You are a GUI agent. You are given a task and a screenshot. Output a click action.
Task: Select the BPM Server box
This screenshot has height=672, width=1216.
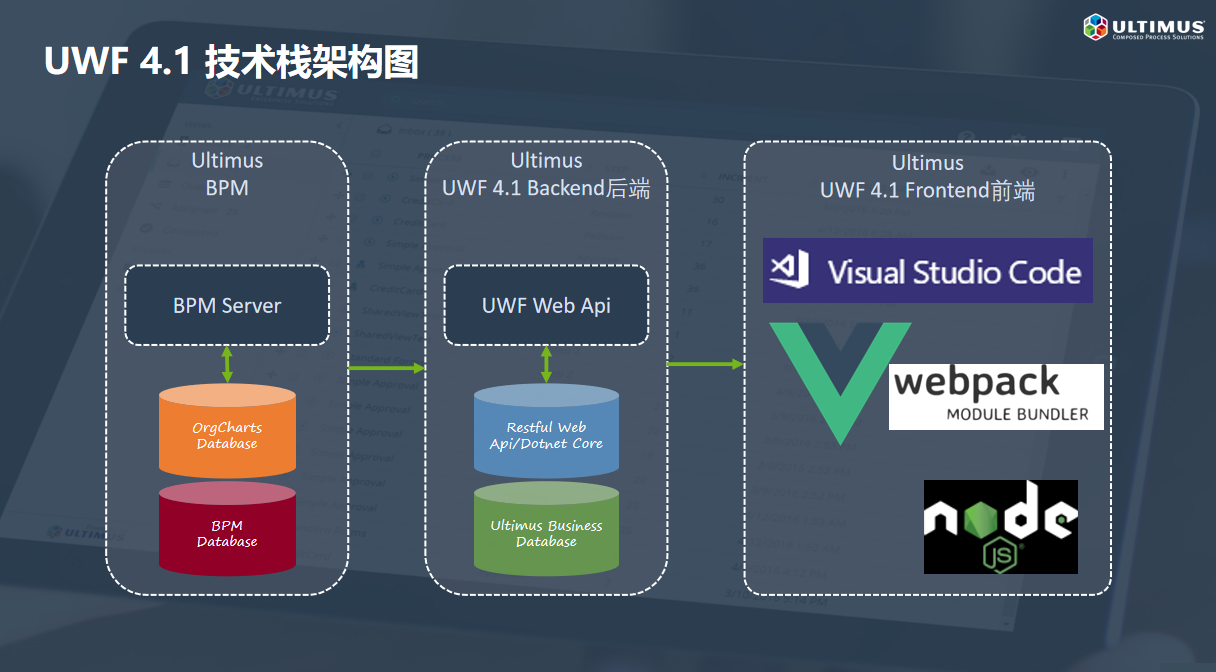pyautogui.click(x=227, y=306)
